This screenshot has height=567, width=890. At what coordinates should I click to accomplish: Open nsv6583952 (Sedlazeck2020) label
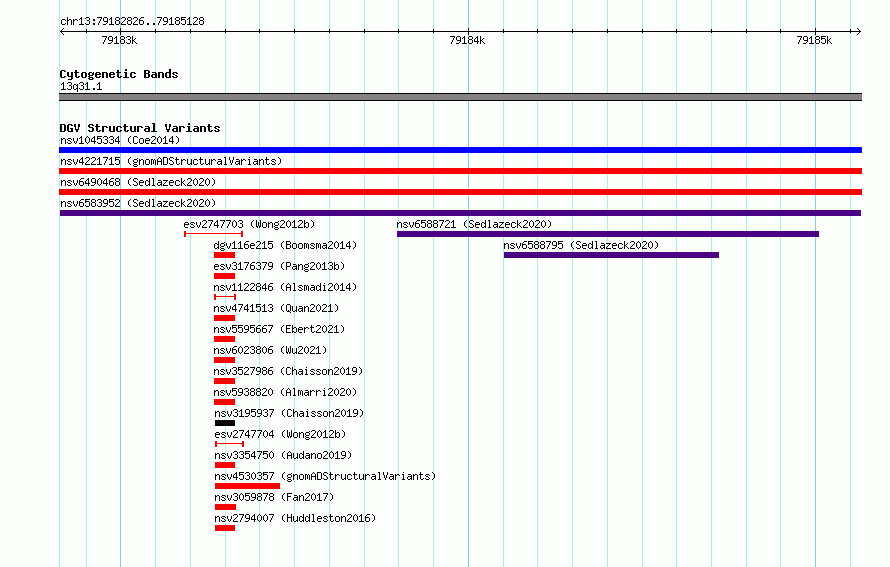click(x=138, y=203)
